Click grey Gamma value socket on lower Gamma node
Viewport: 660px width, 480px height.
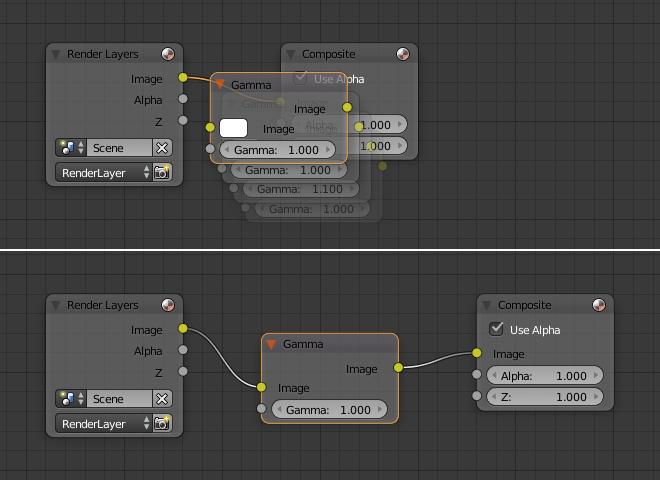point(261,408)
